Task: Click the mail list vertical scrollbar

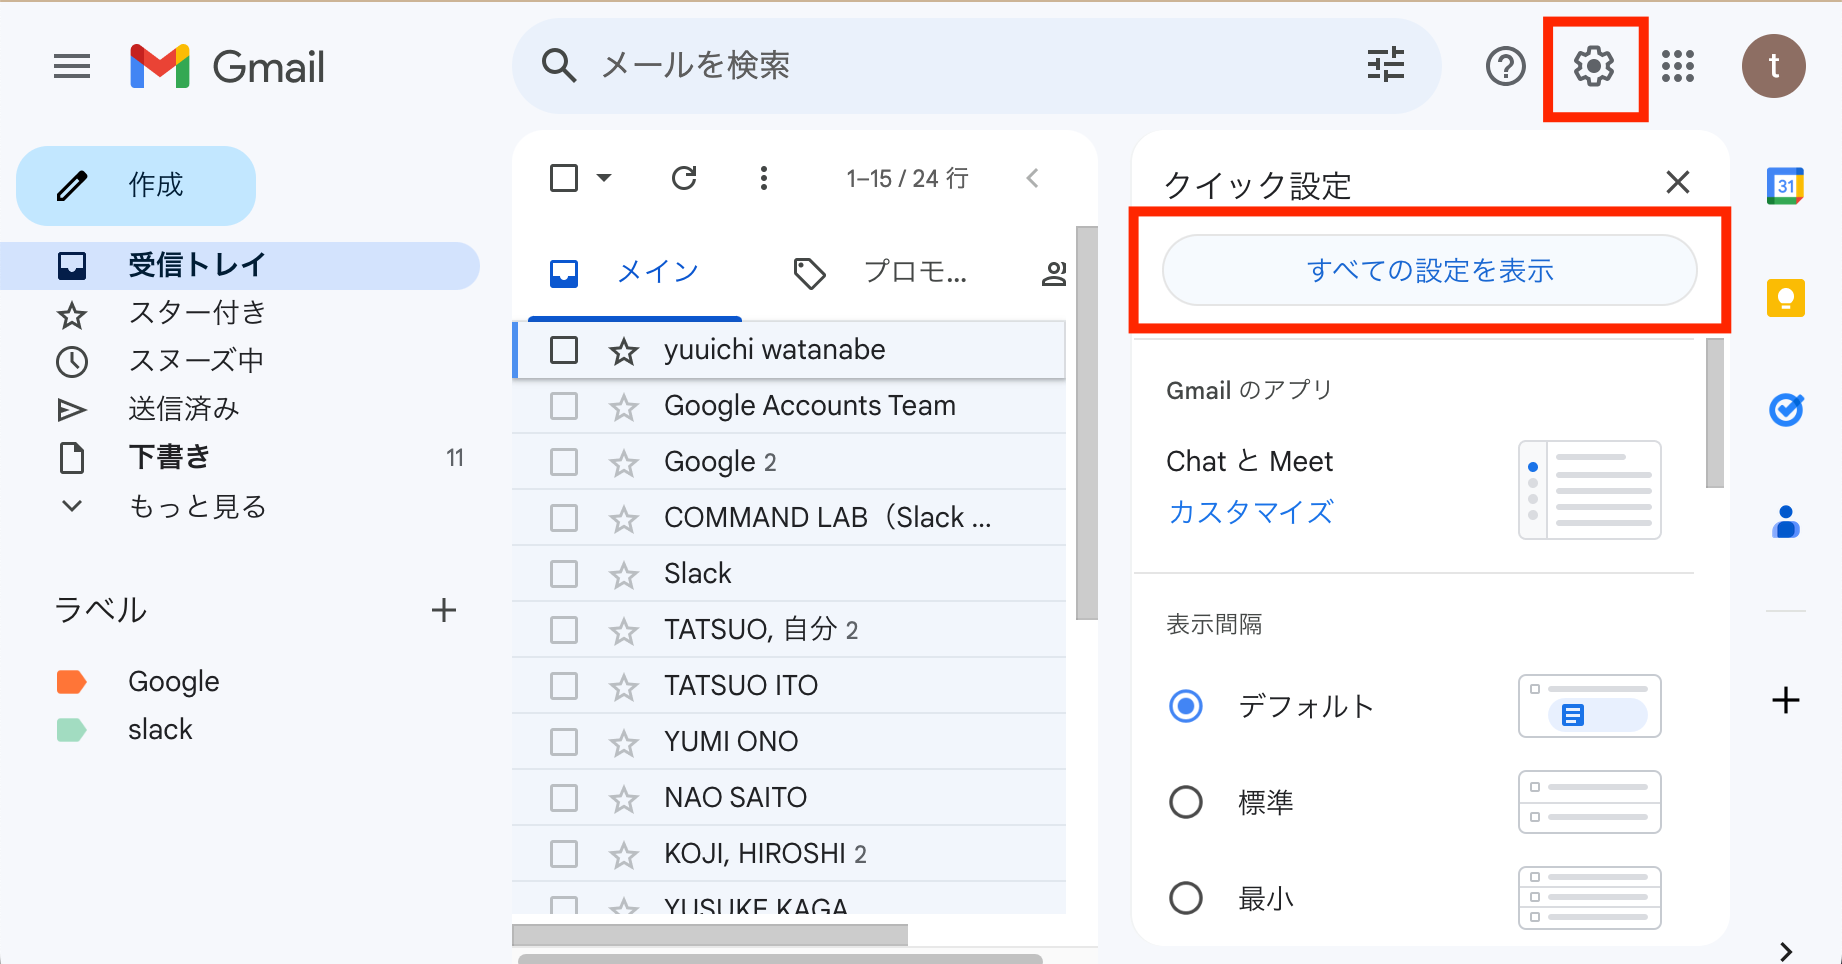Action: coord(1086,423)
